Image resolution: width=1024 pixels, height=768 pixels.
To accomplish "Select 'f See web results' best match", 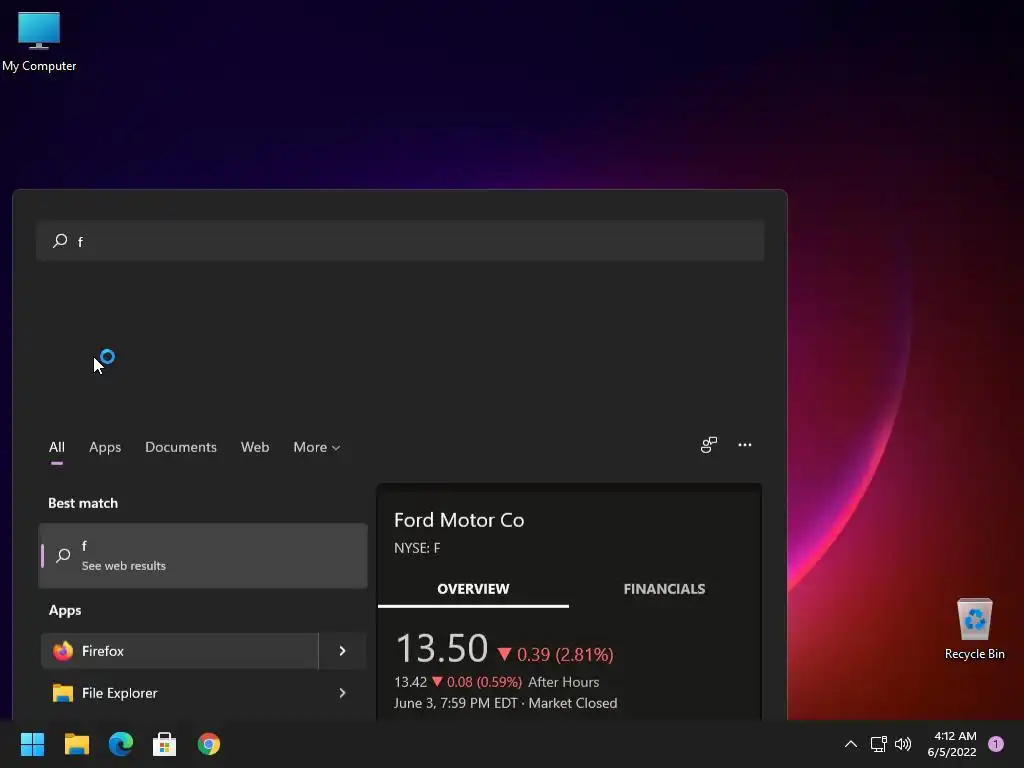I will pyautogui.click(x=203, y=556).
